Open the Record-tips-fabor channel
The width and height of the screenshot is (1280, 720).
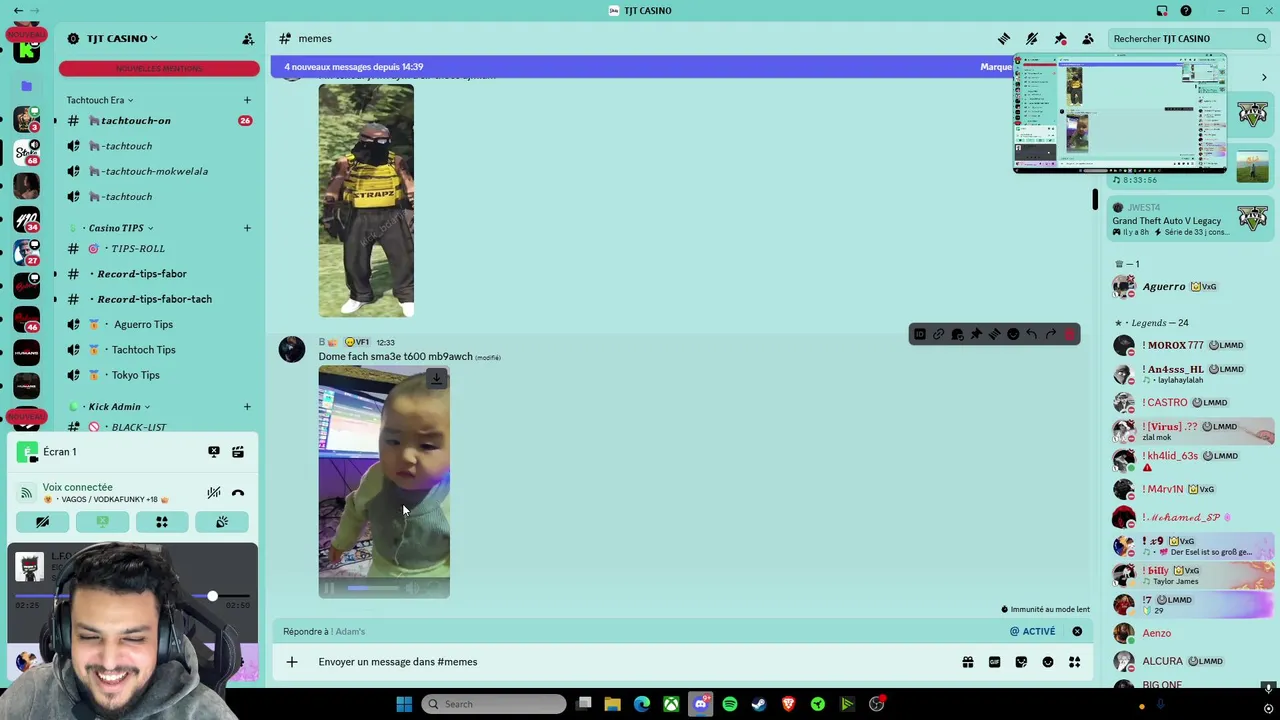click(x=158, y=273)
